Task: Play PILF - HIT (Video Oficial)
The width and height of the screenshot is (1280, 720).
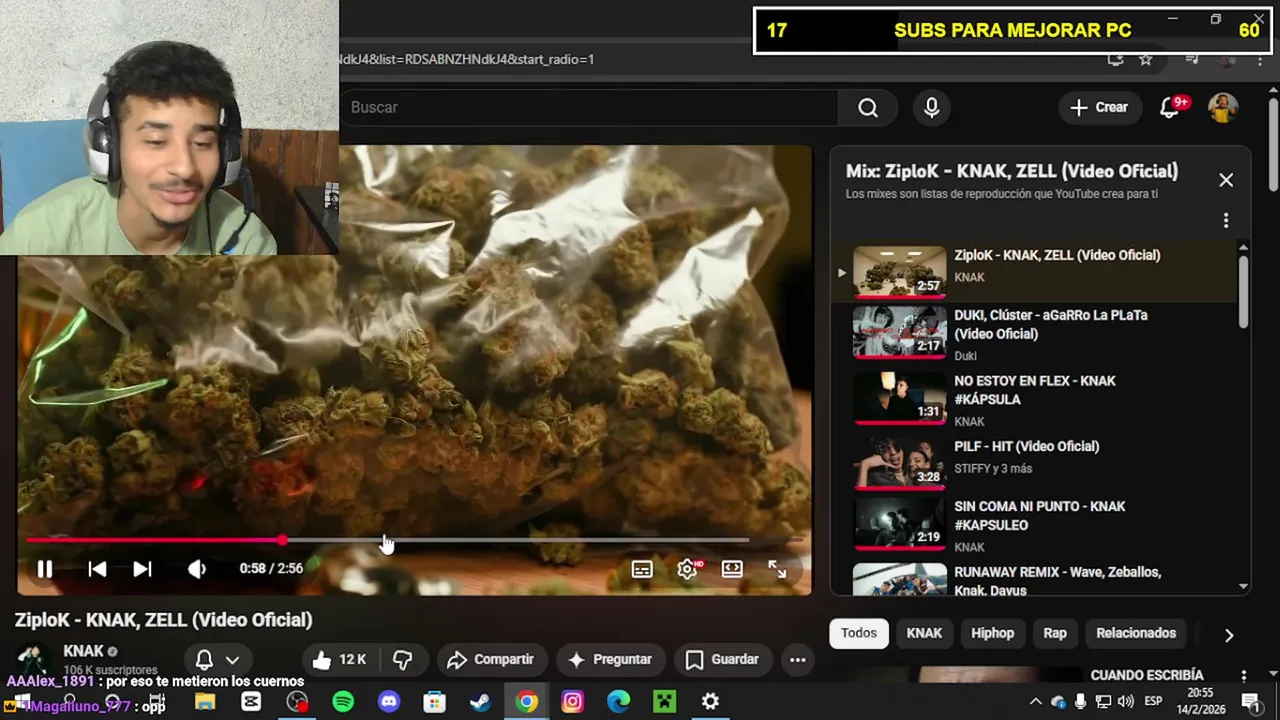Action: pyautogui.click(x=1035, y=461)
